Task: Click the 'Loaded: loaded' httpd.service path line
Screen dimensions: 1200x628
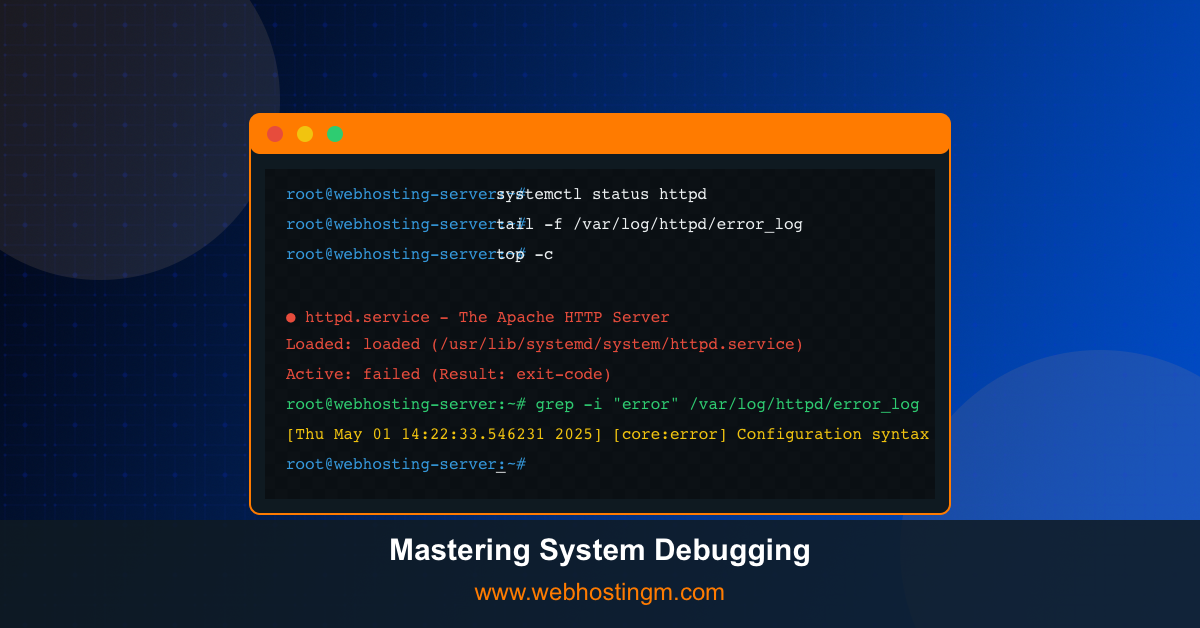Action: tap(545, 344)
